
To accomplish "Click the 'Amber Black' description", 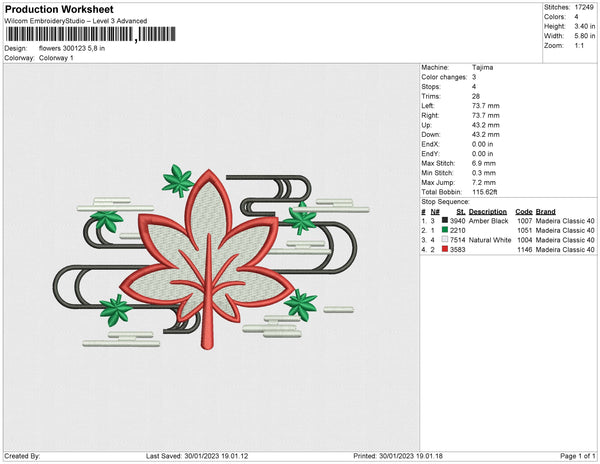I will 489,221.
